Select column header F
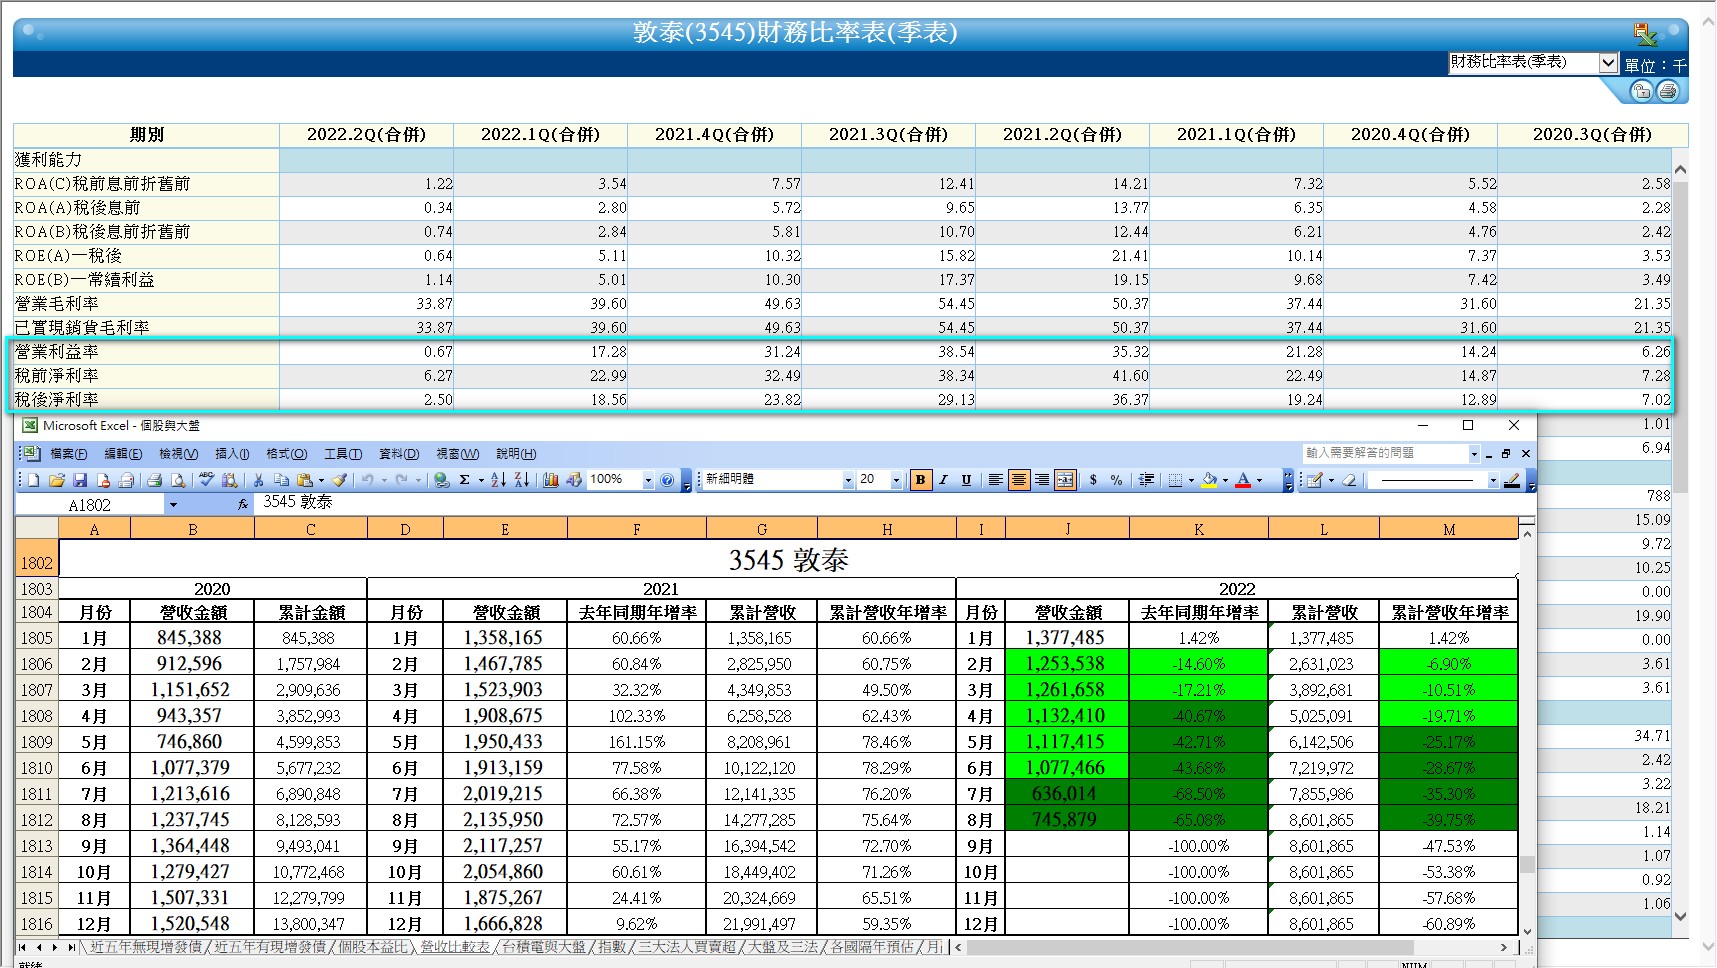The width and height of the screenshot is (1717, 968). tap(637, 529)
